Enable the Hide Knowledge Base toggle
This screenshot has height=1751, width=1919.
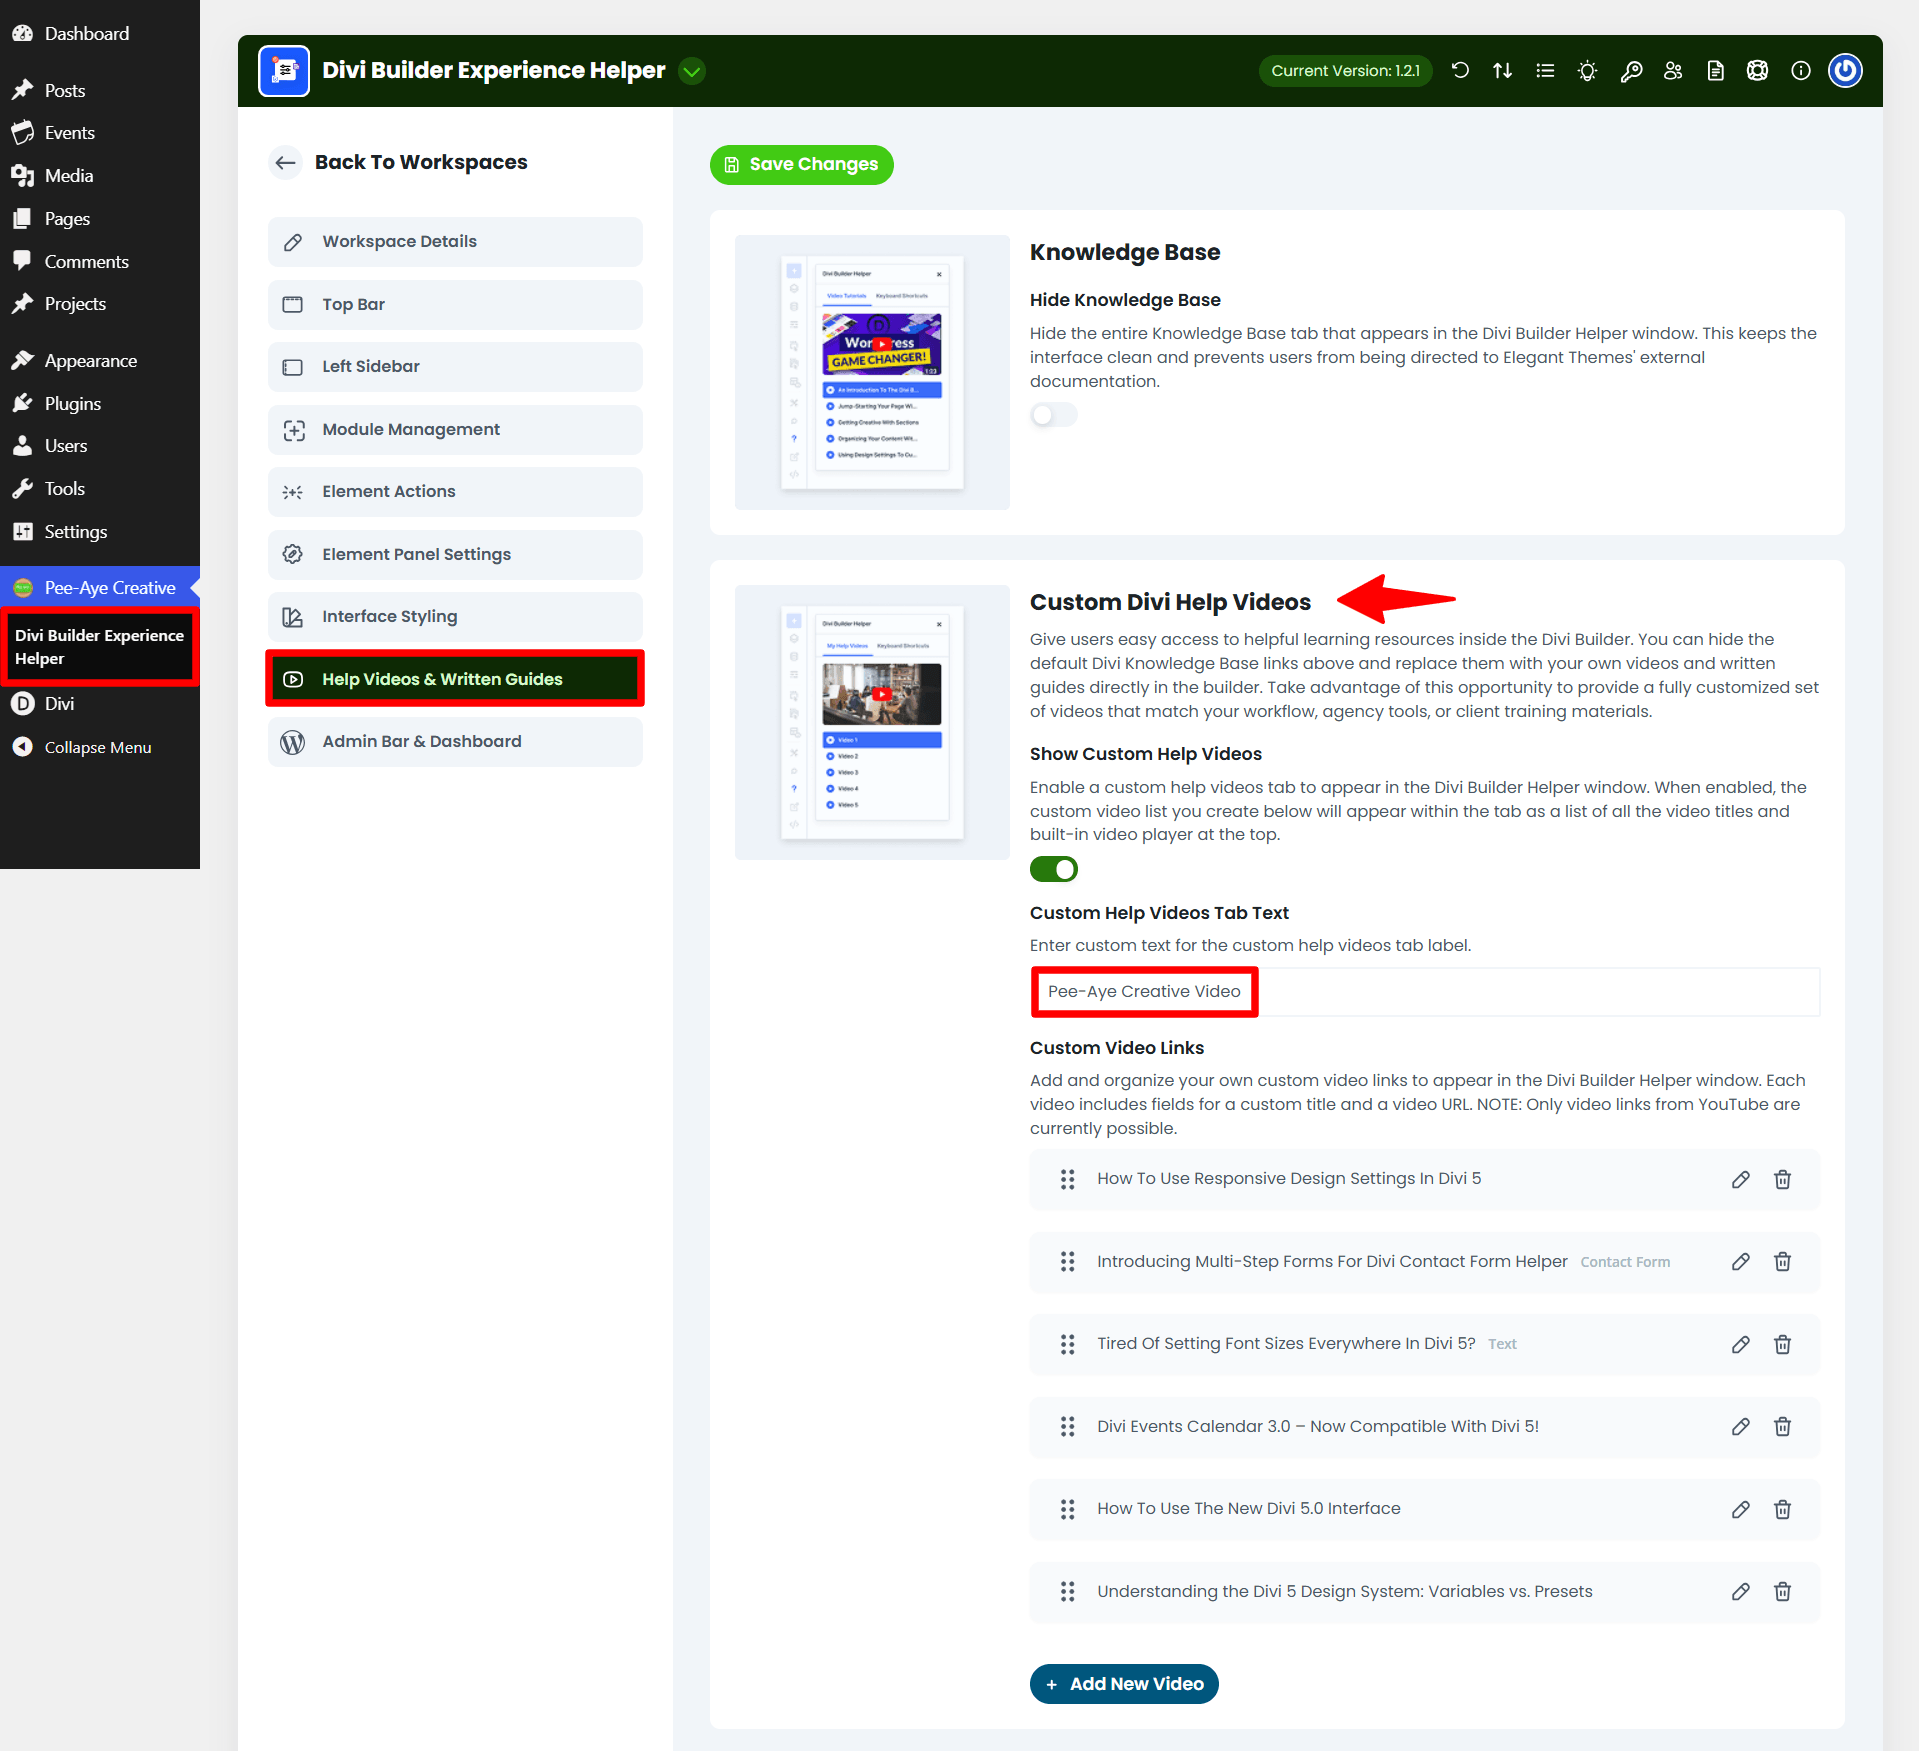1053,415
